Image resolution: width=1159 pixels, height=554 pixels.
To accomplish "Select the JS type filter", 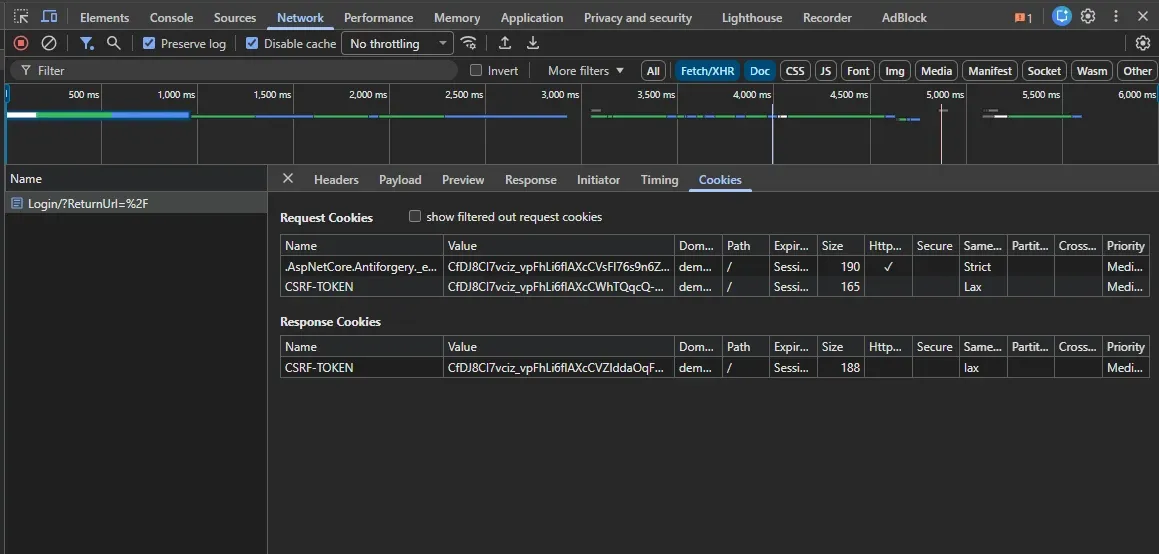I will pos(826,71).
